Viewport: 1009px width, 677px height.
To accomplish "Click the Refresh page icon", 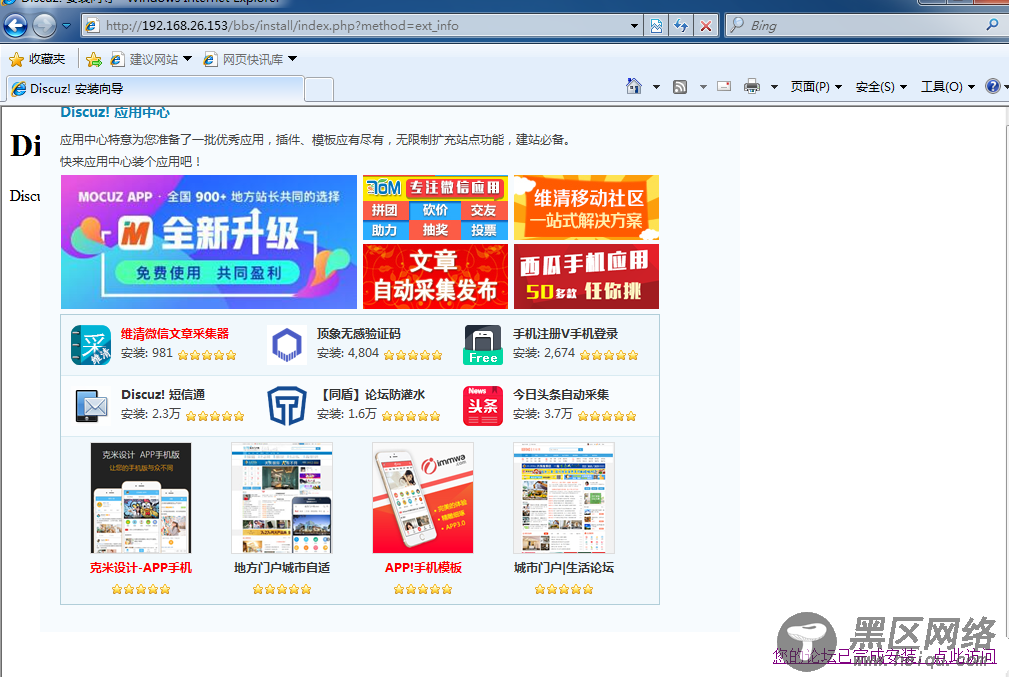I will 681,26.
